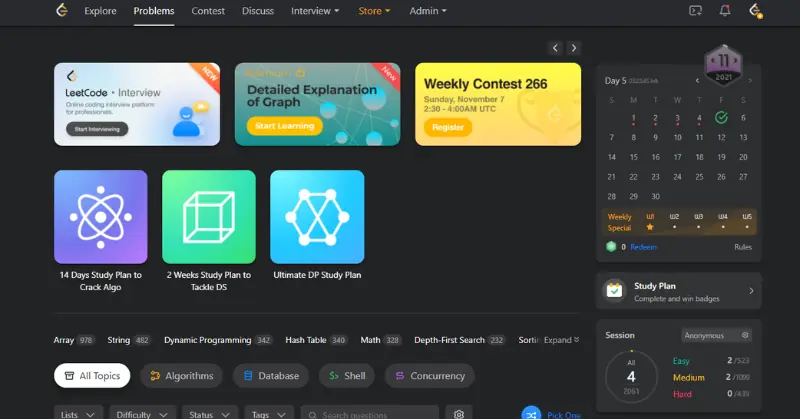Click the Pick One shuffle icon

[x=531, y=413]
